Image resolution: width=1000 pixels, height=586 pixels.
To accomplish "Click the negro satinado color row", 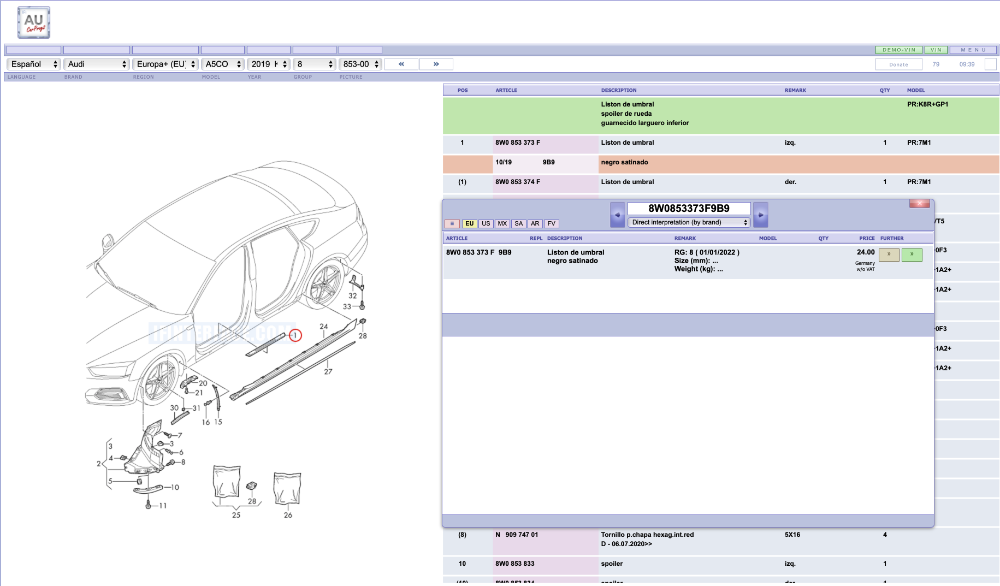I will click(x=721, y=164).
